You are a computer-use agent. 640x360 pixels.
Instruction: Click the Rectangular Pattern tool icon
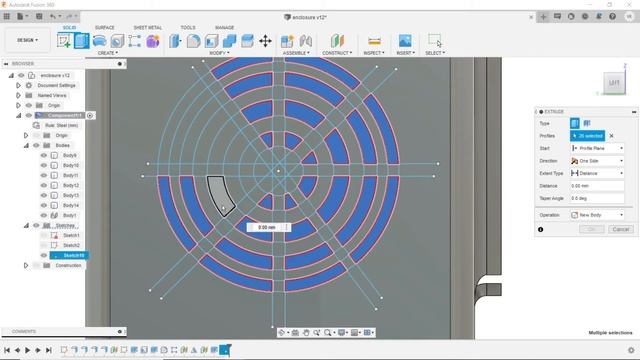(135, 41)
